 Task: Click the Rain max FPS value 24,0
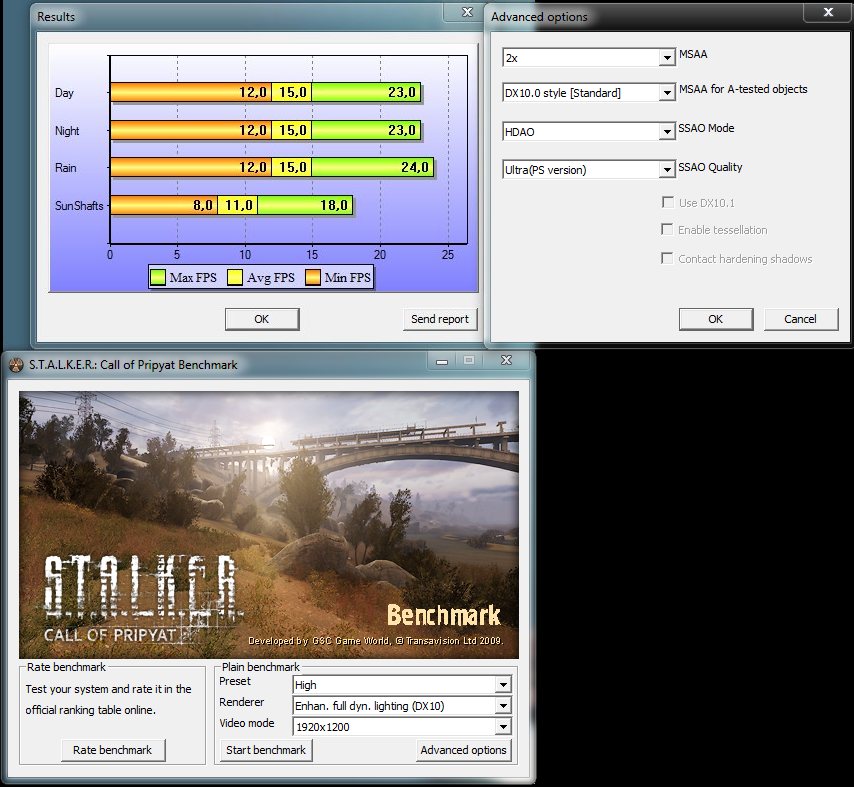415,167
